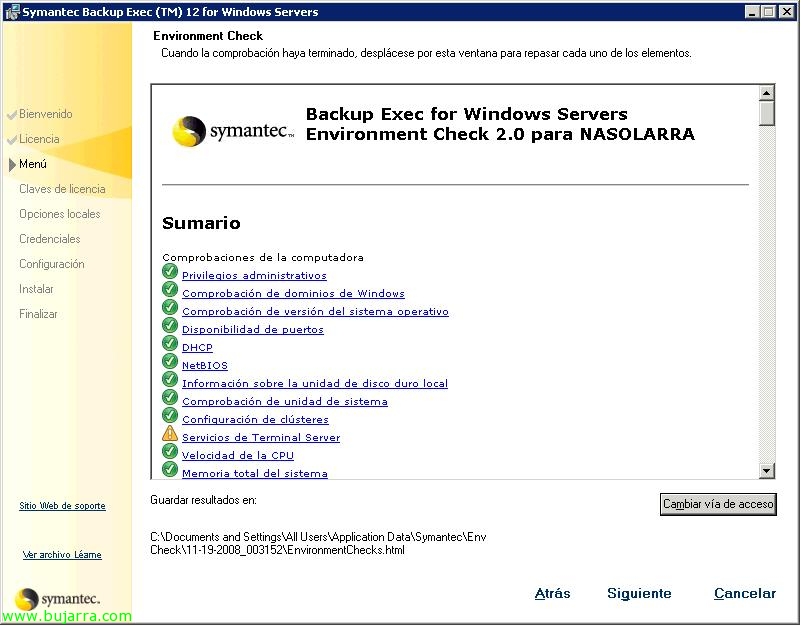The width and height of the screenshot is (801, 626).
Task: Click Cambiar vía de acceso button
Action: coord(718,504)
